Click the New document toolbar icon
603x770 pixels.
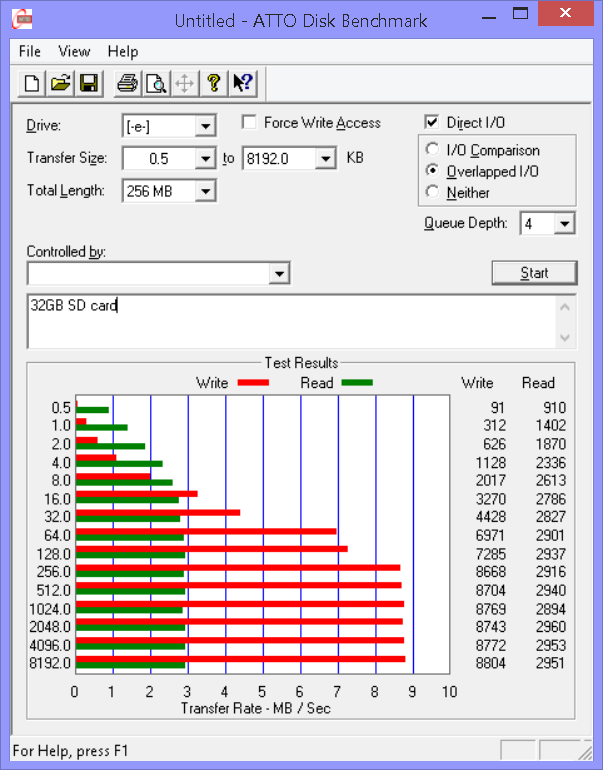tap(32, 83)
